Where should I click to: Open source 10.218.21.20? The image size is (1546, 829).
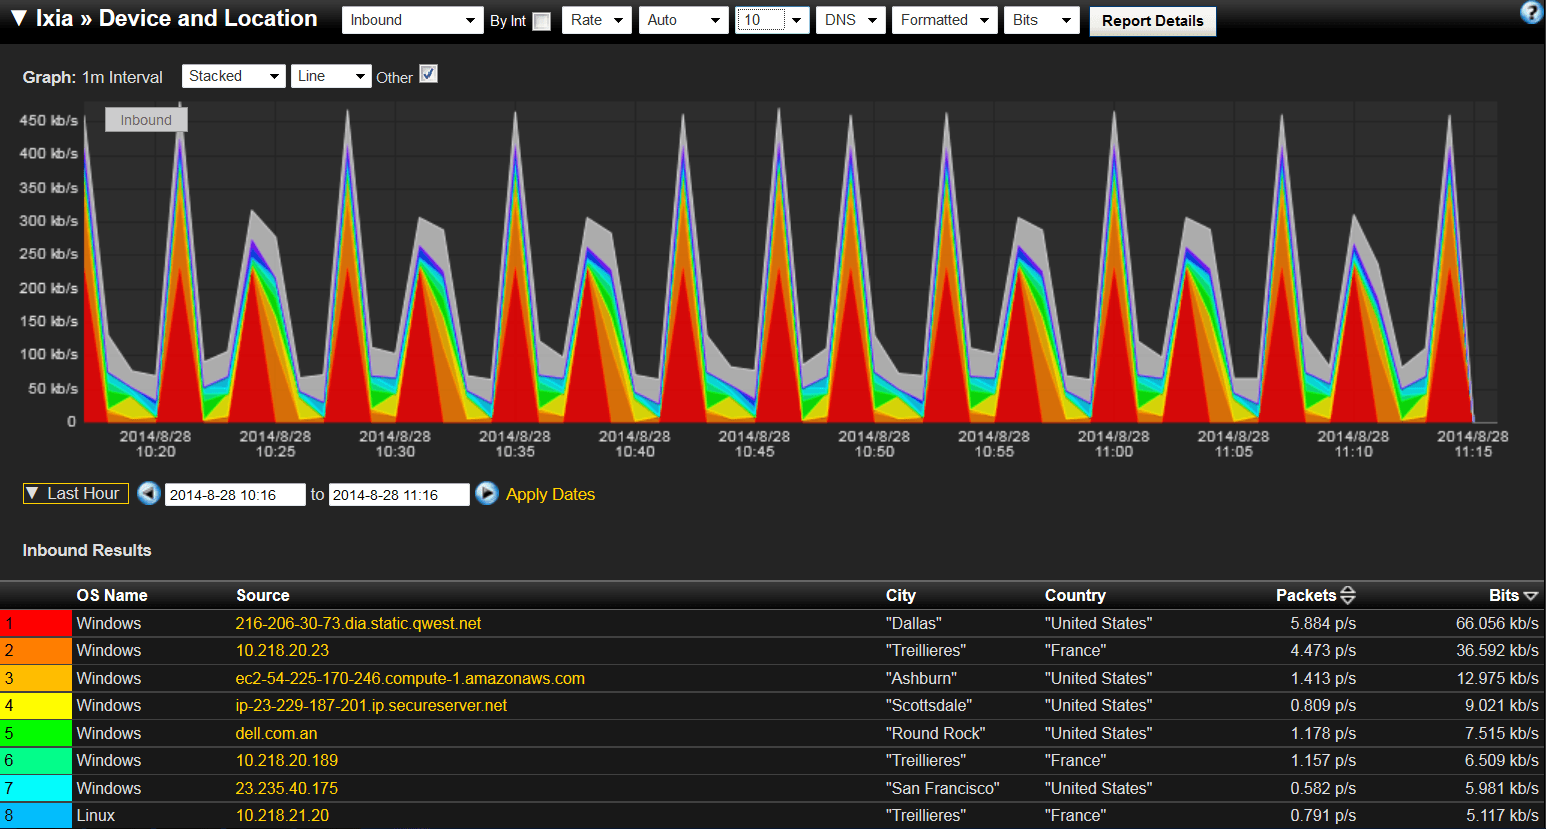[x=282, y=815]
